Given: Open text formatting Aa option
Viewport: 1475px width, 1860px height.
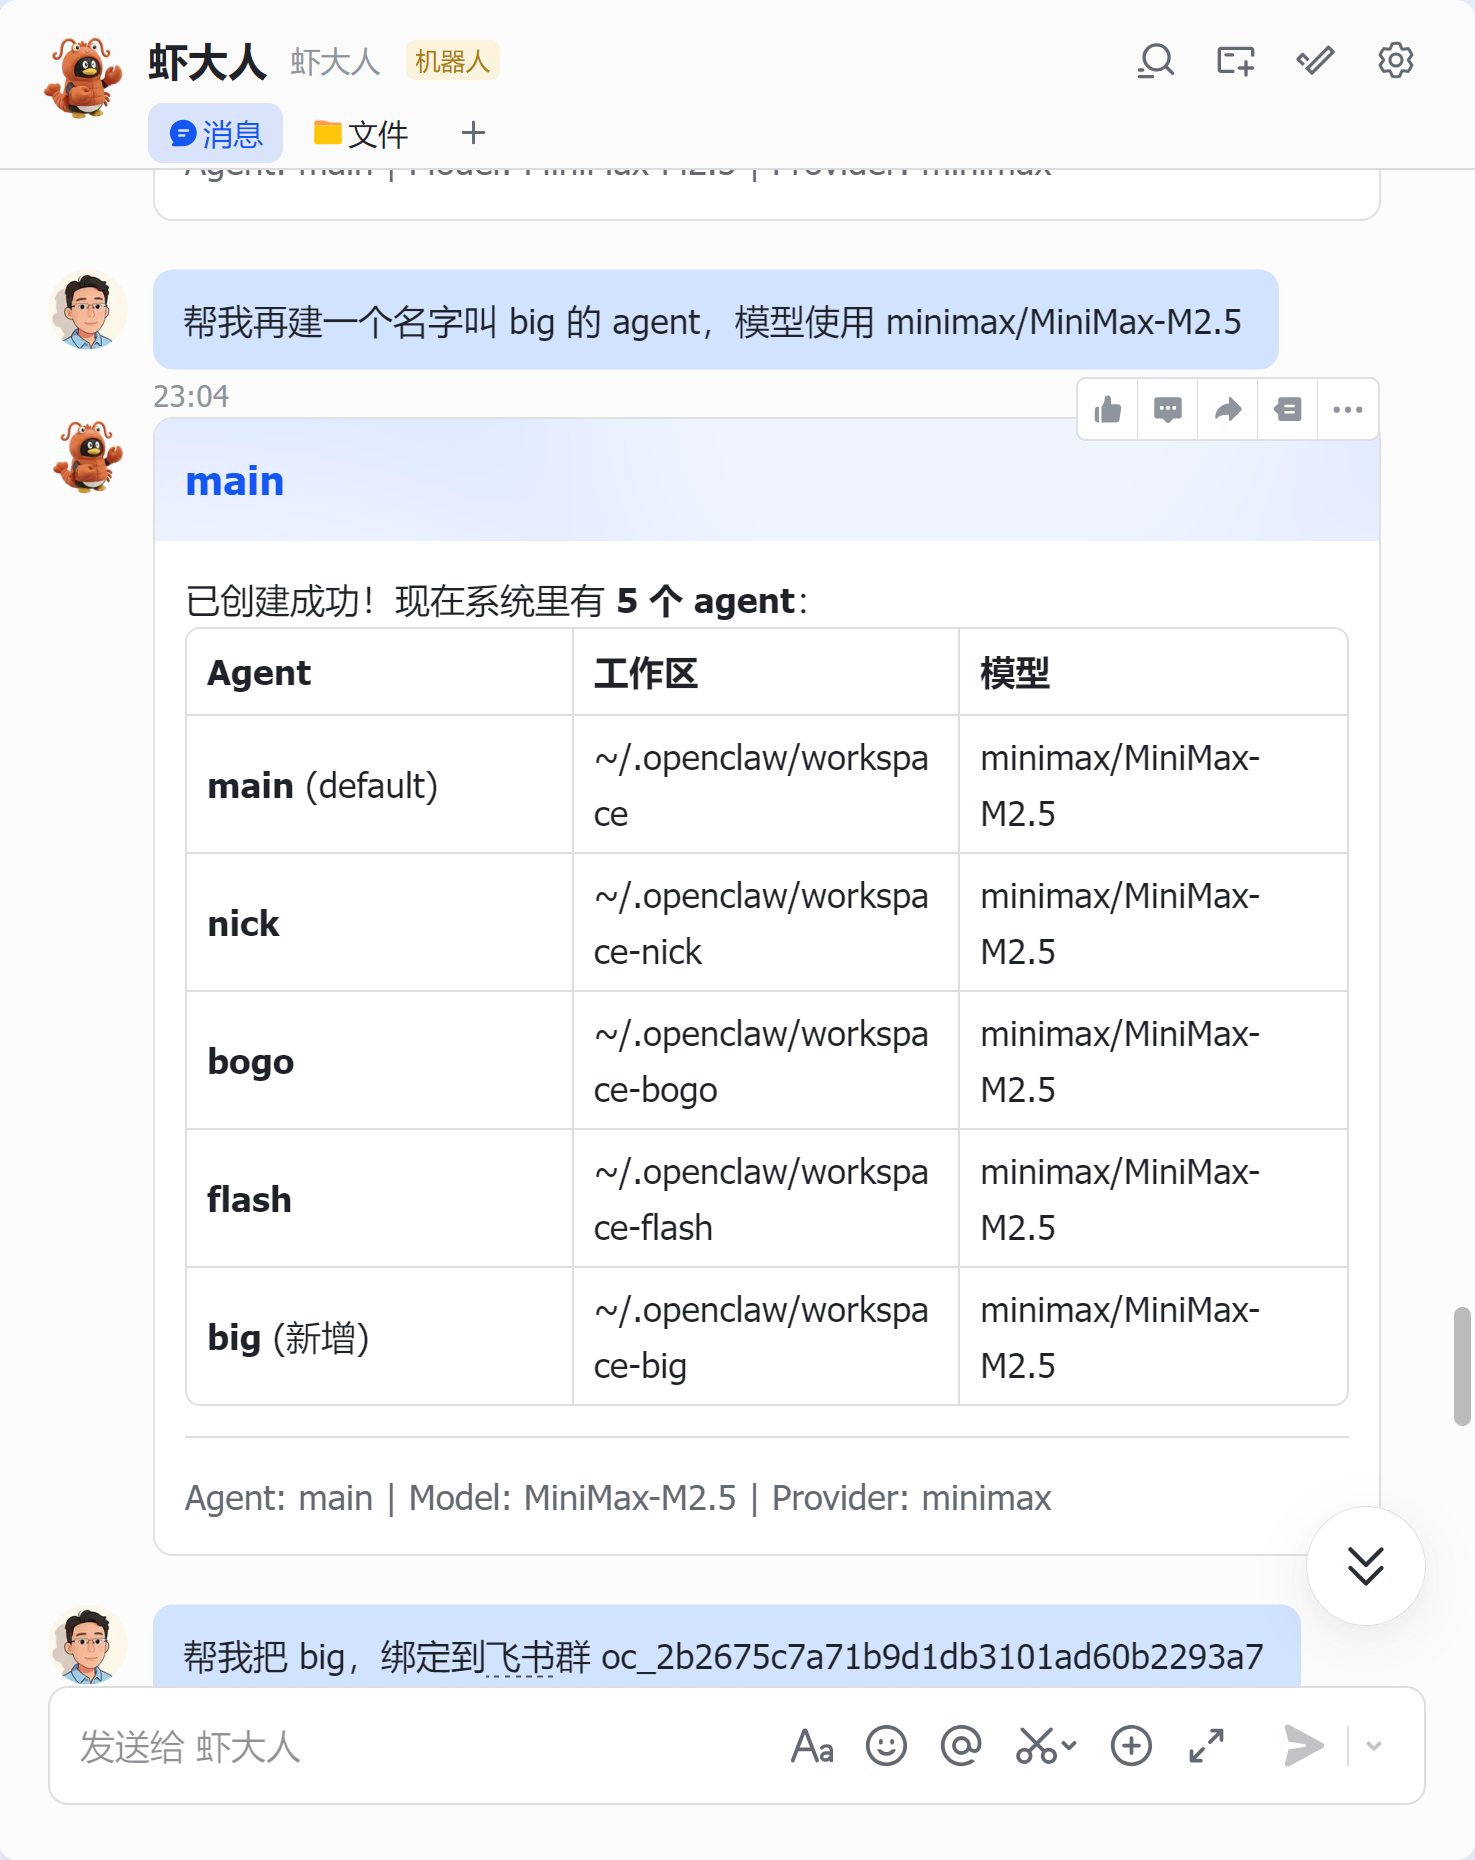Looking at the screenshot, I should tap(812, 1746).
